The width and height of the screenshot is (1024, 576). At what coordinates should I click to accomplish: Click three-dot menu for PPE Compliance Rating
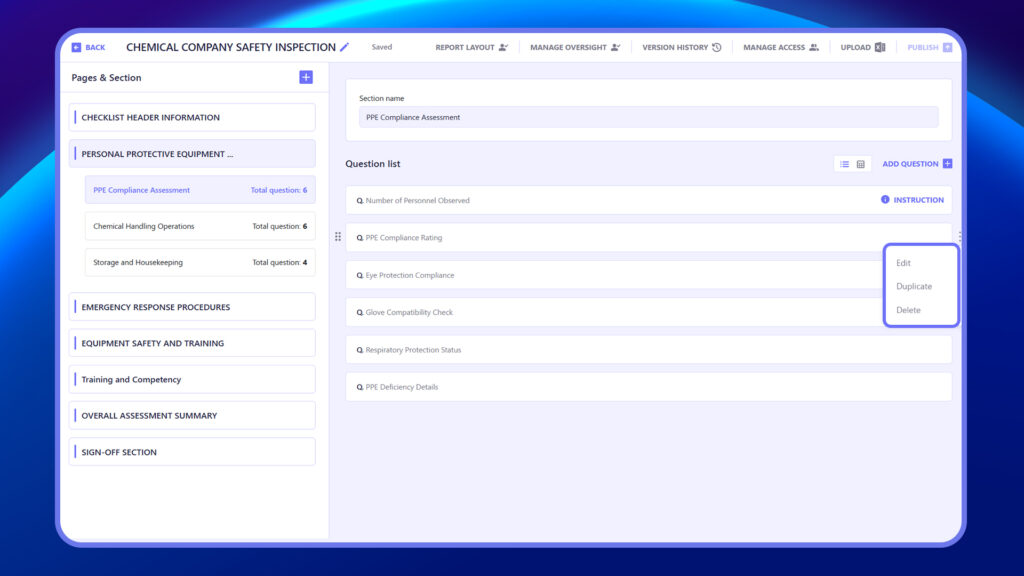click(959, 236)
